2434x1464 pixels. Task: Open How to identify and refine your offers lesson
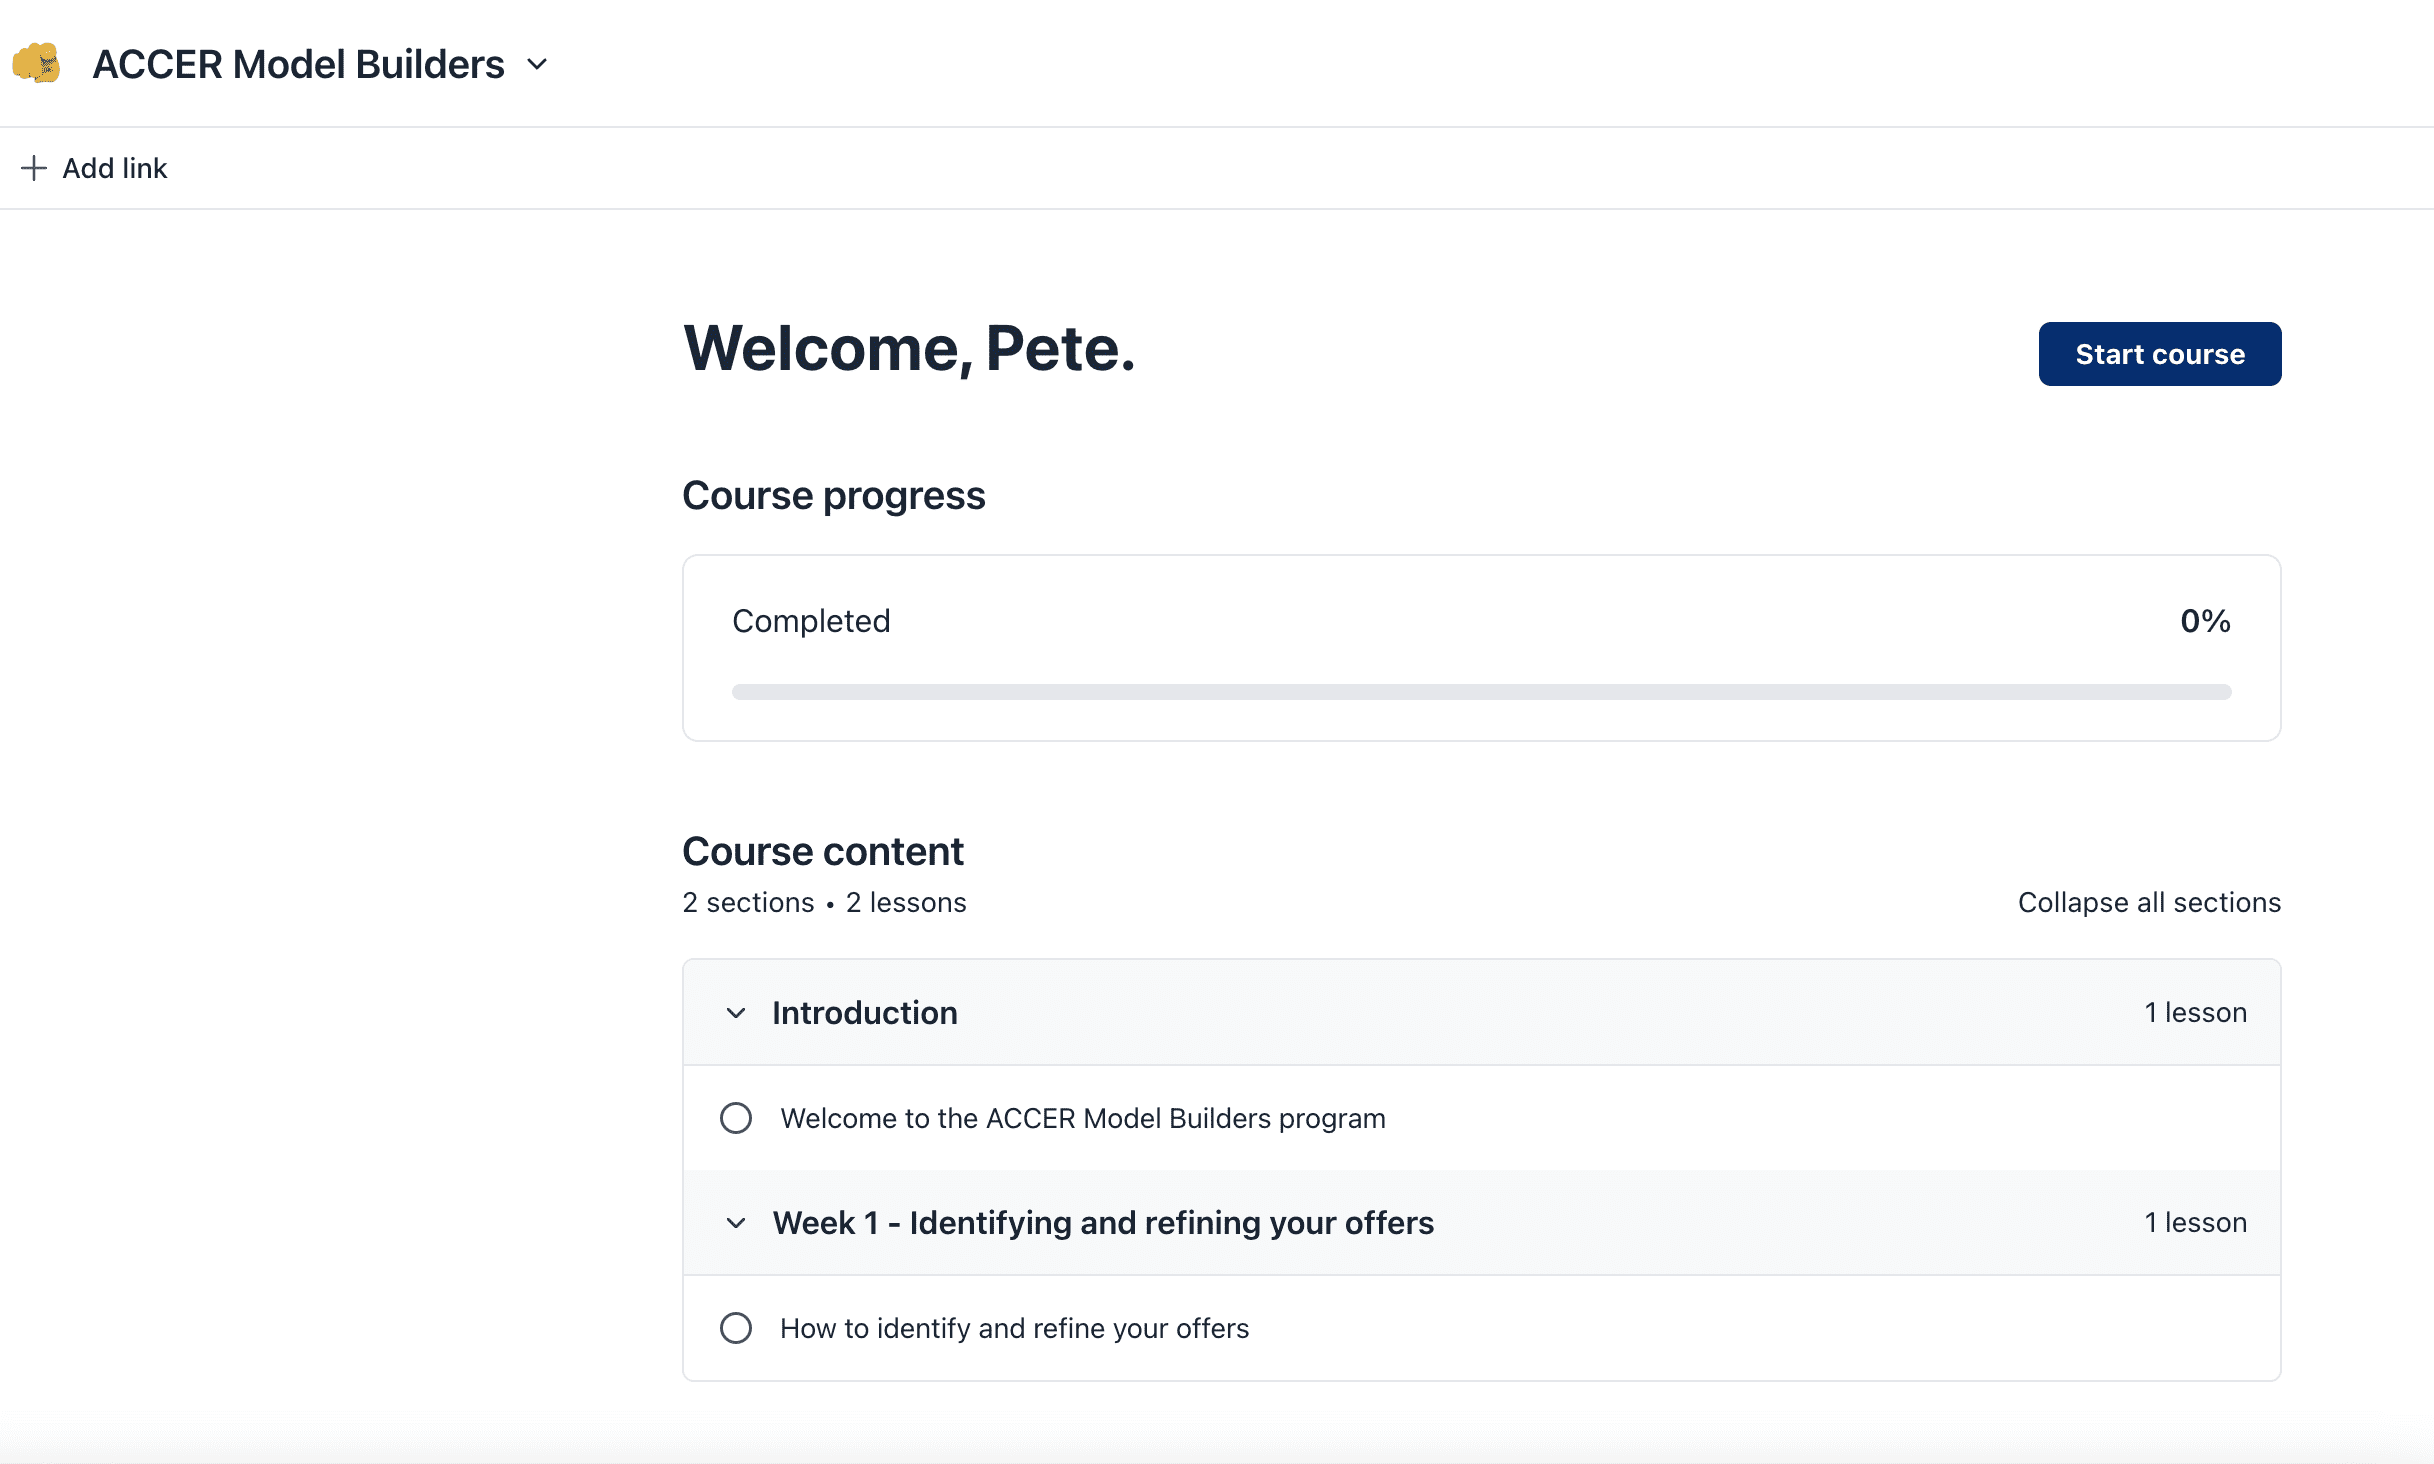point(1014,1328)
